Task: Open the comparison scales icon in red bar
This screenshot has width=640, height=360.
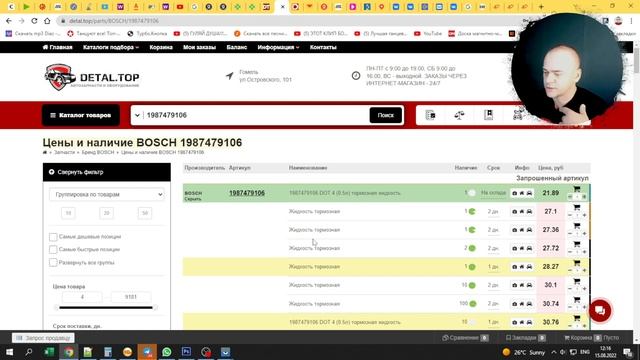Action: (x=459, y=115)
